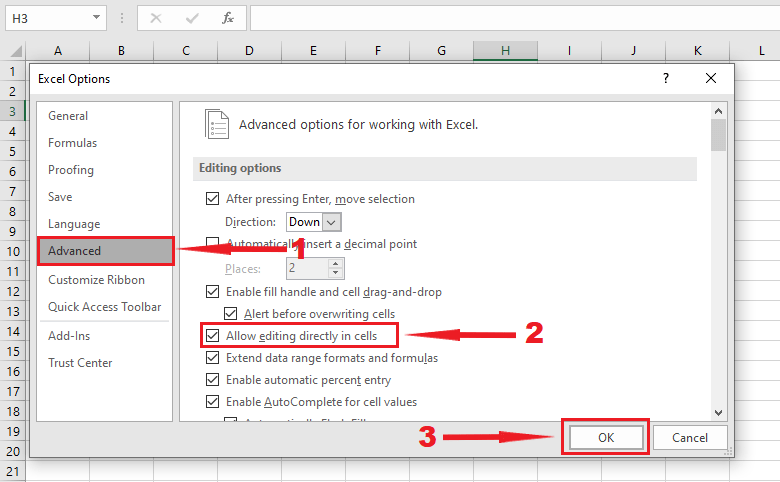780x482 pixels.
Task: Select row 3 header
Action: click(x=12, y=111)
